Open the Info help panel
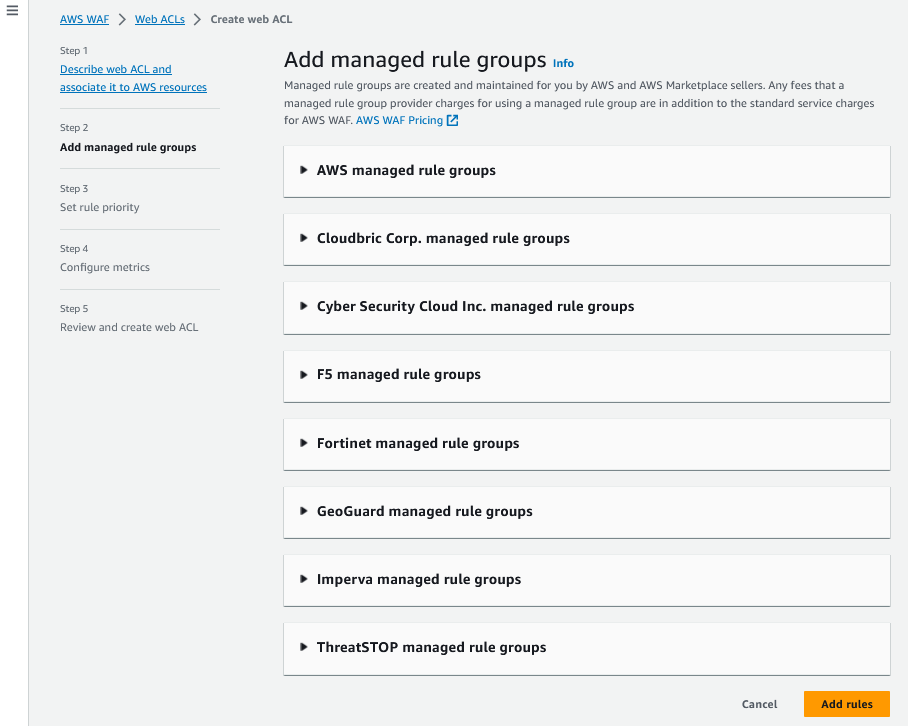Image resolution: width=908 pixels, height=726 pixels. 563,63
